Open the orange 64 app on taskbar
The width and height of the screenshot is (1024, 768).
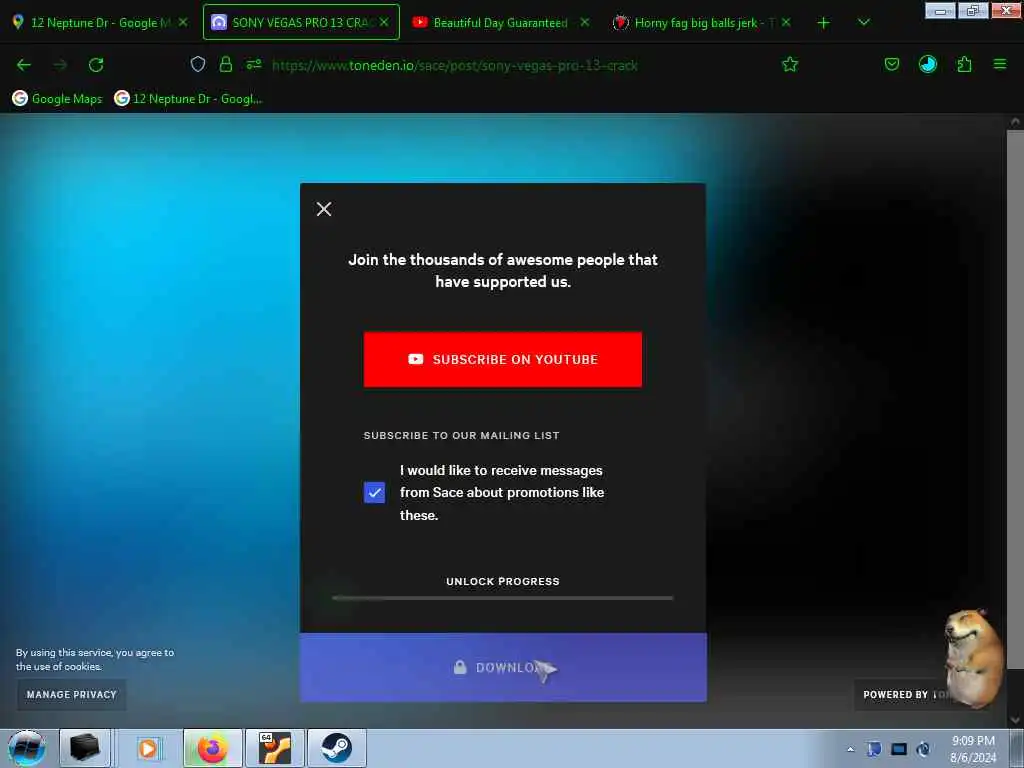[275, 748]
